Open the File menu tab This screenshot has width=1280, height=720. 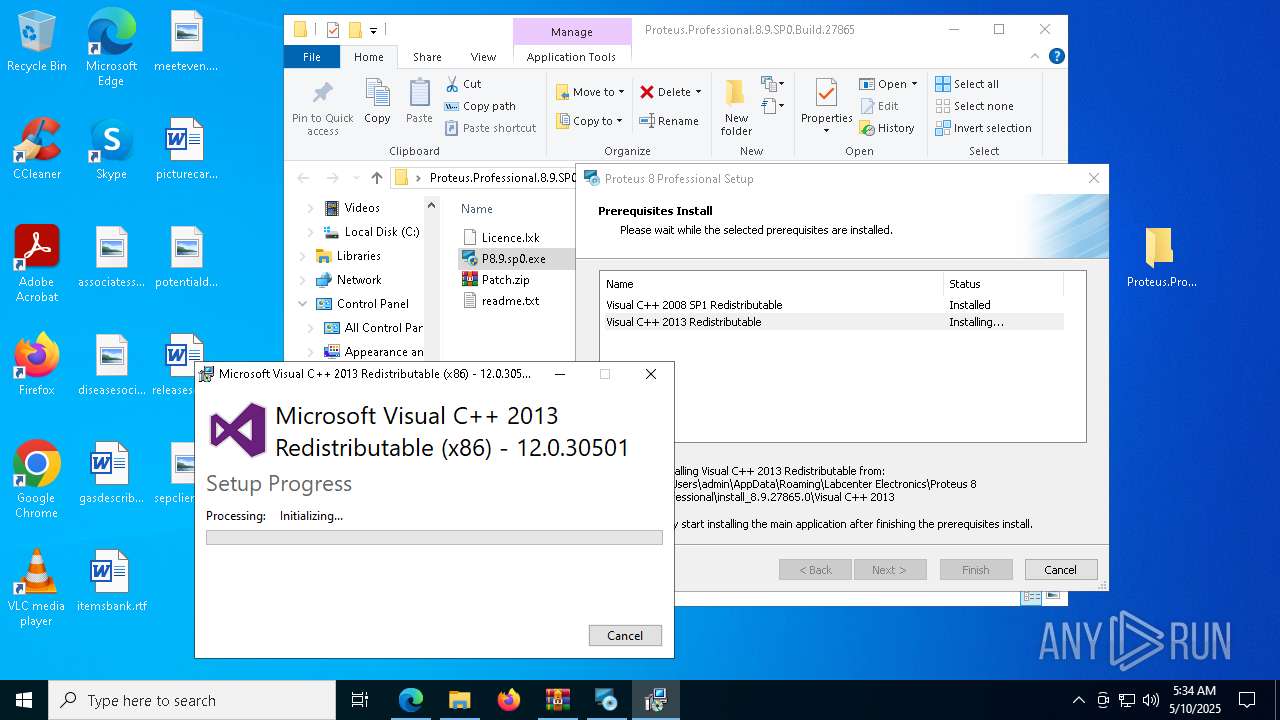tap(312, 57)
